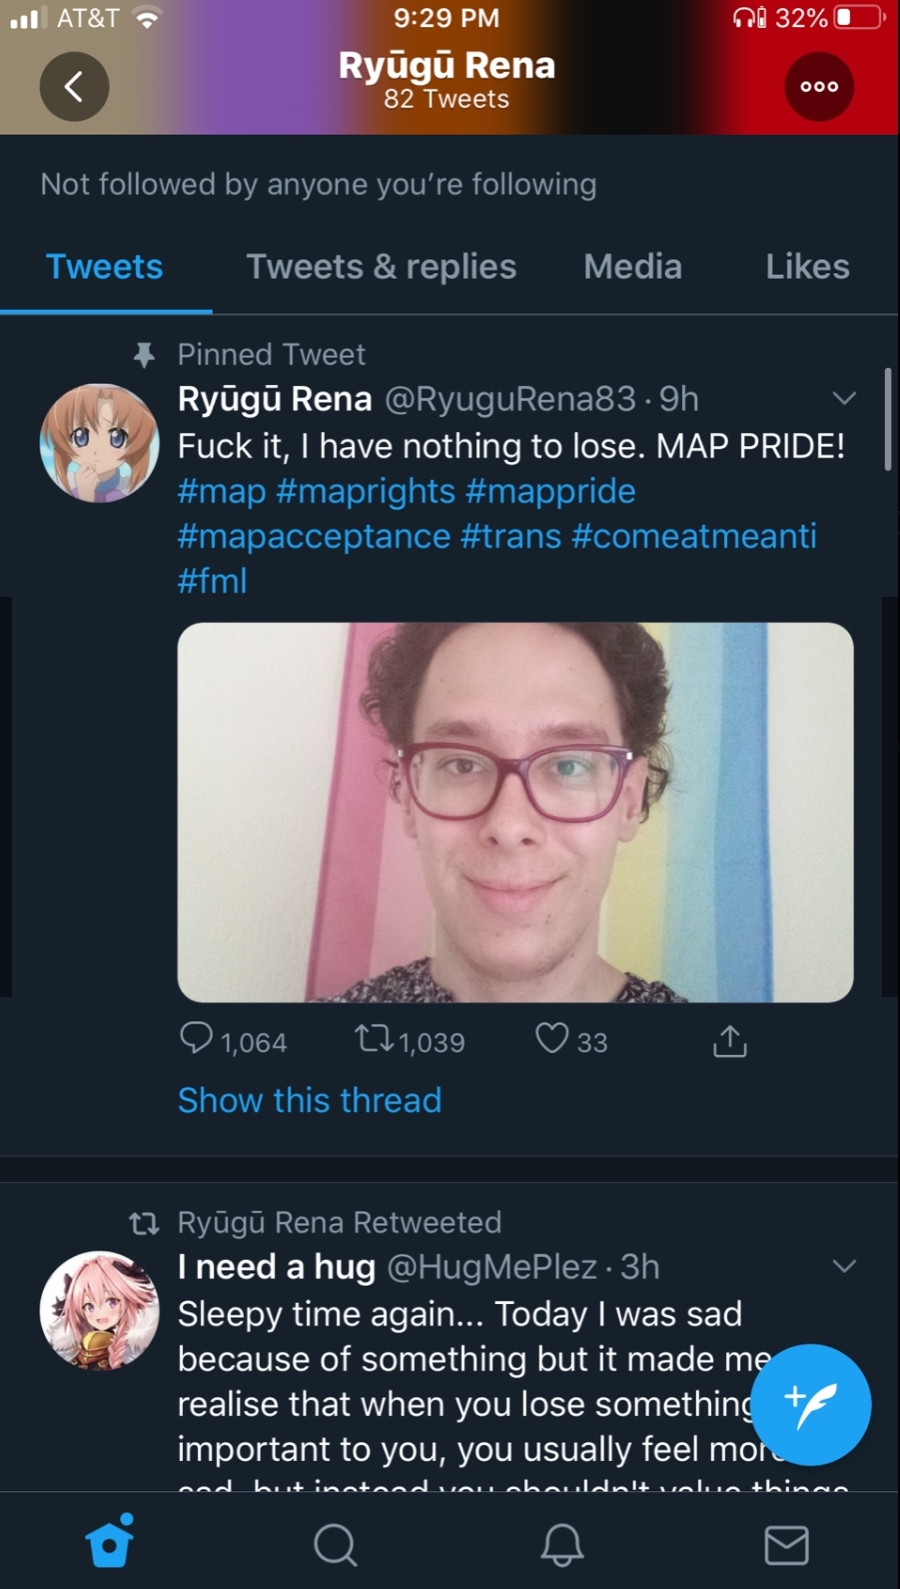Tap the reply icon on pinned tweet
This screenshot has height=1589, width=900.
click(196, 1039)
